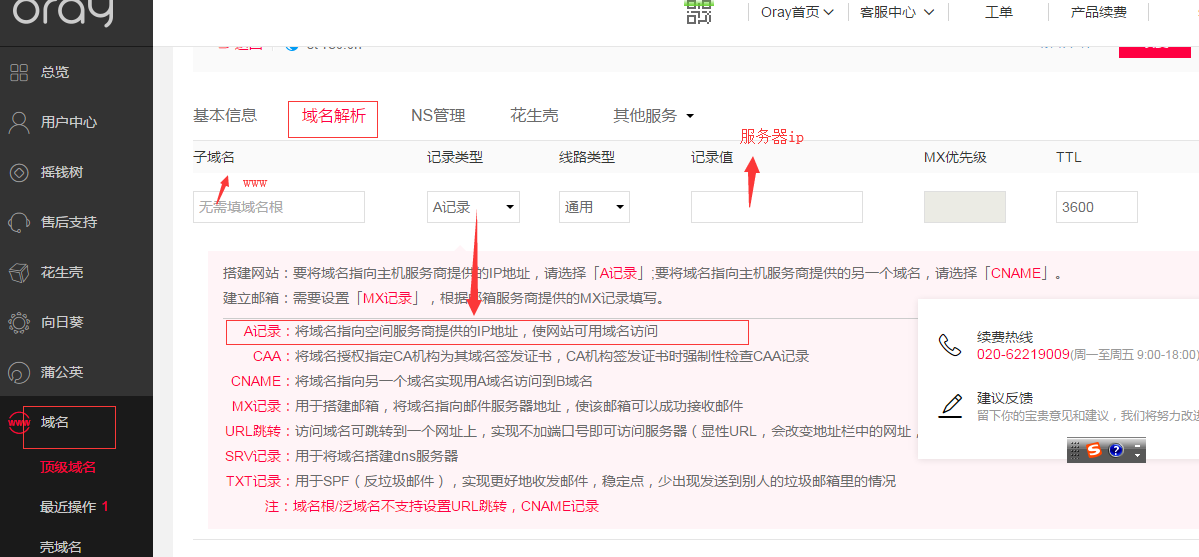Viewport: 1199px width, 557px height.
Task: Click the Oray logo
Action: [63, 13]
